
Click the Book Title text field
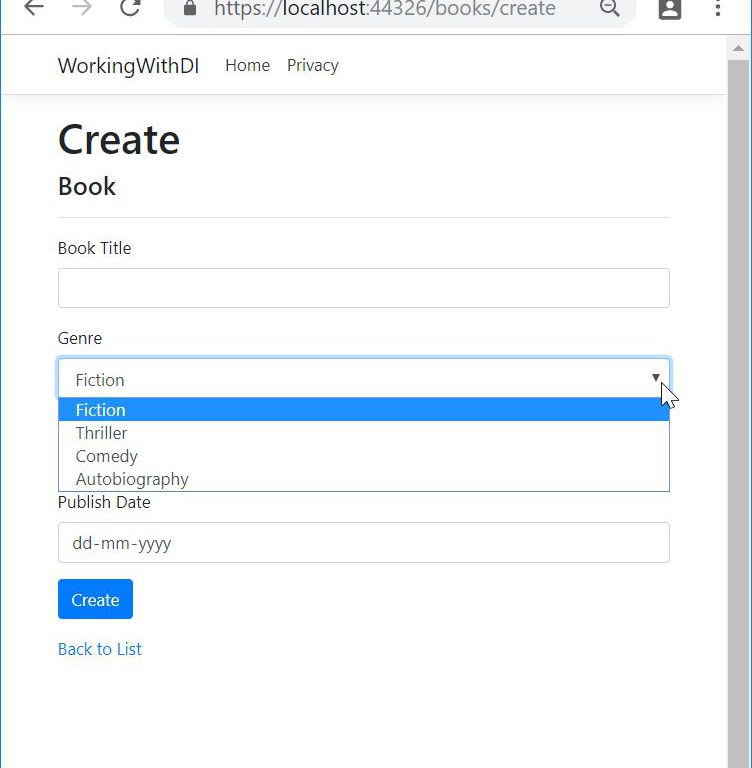point(363,288)
